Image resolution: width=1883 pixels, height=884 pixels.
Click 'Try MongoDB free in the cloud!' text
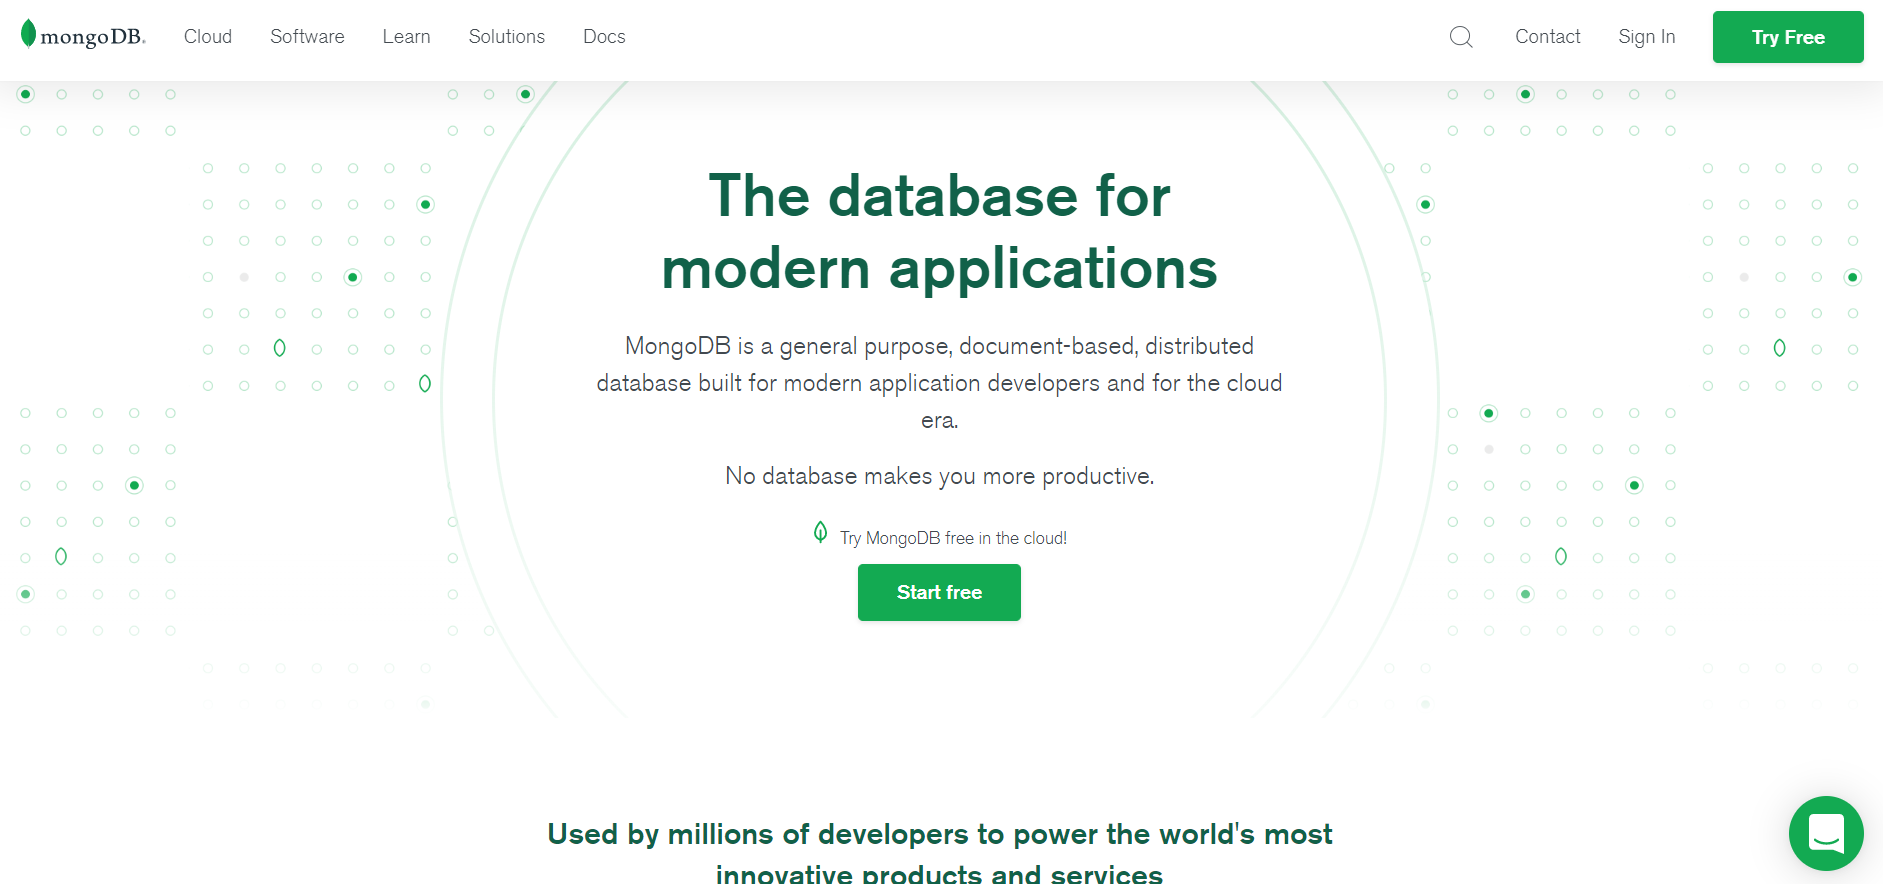click(x=953, y=538)
